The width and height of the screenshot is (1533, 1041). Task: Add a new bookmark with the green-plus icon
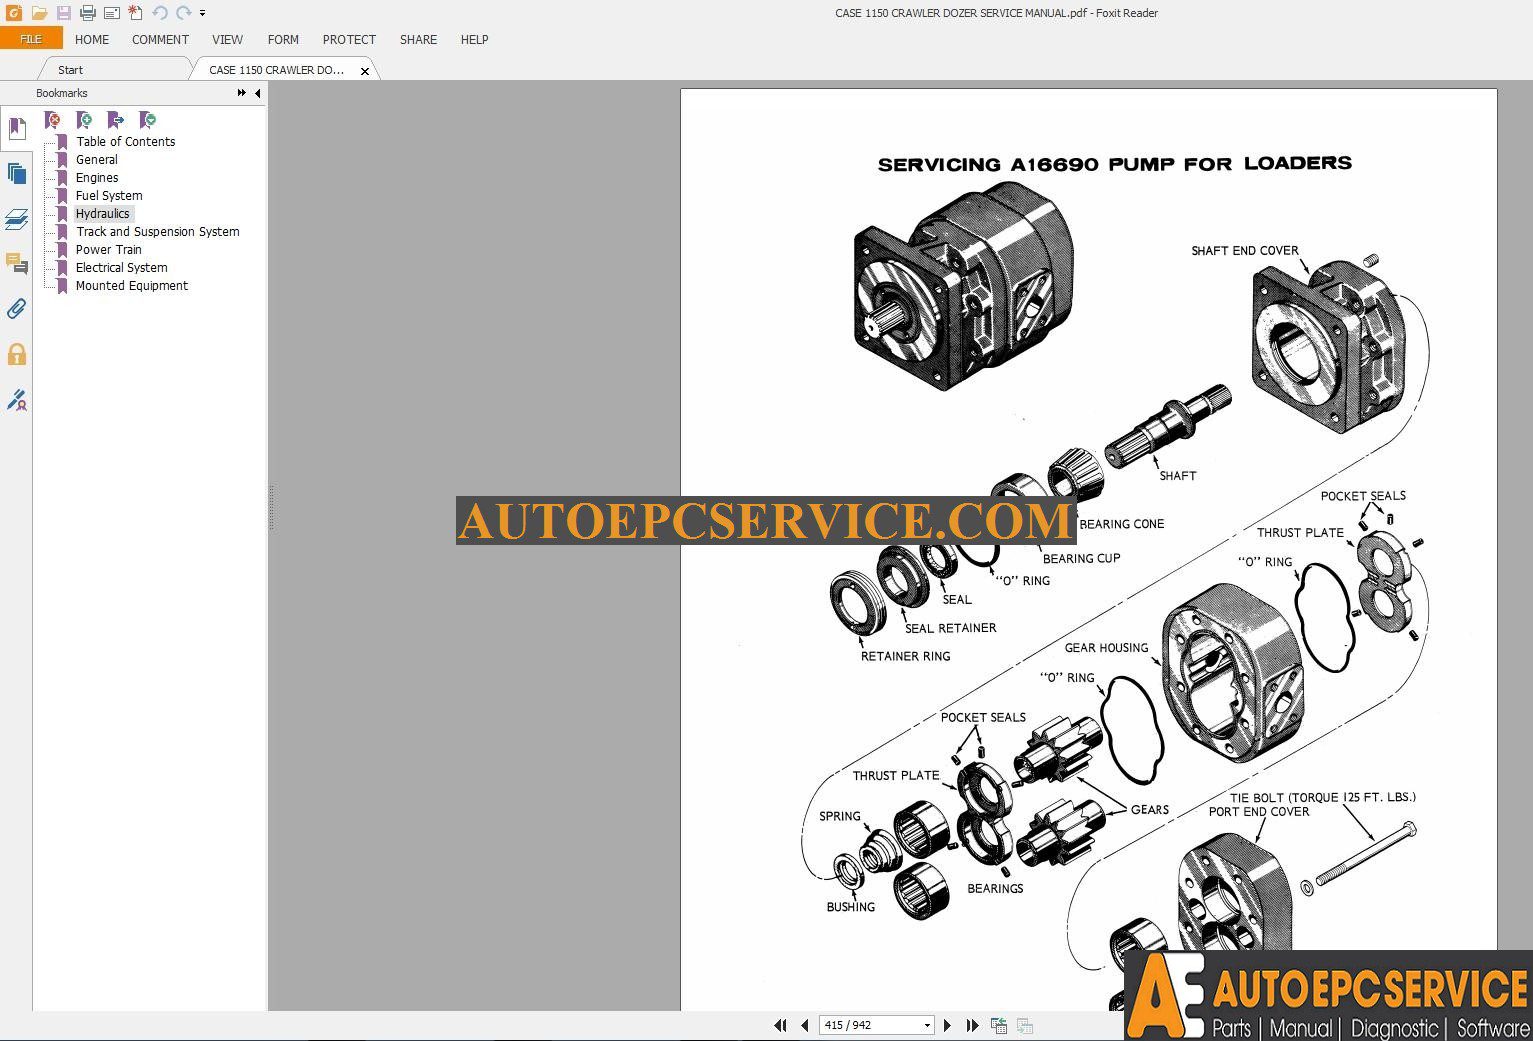pyautogui.click(x=84, y=120)
